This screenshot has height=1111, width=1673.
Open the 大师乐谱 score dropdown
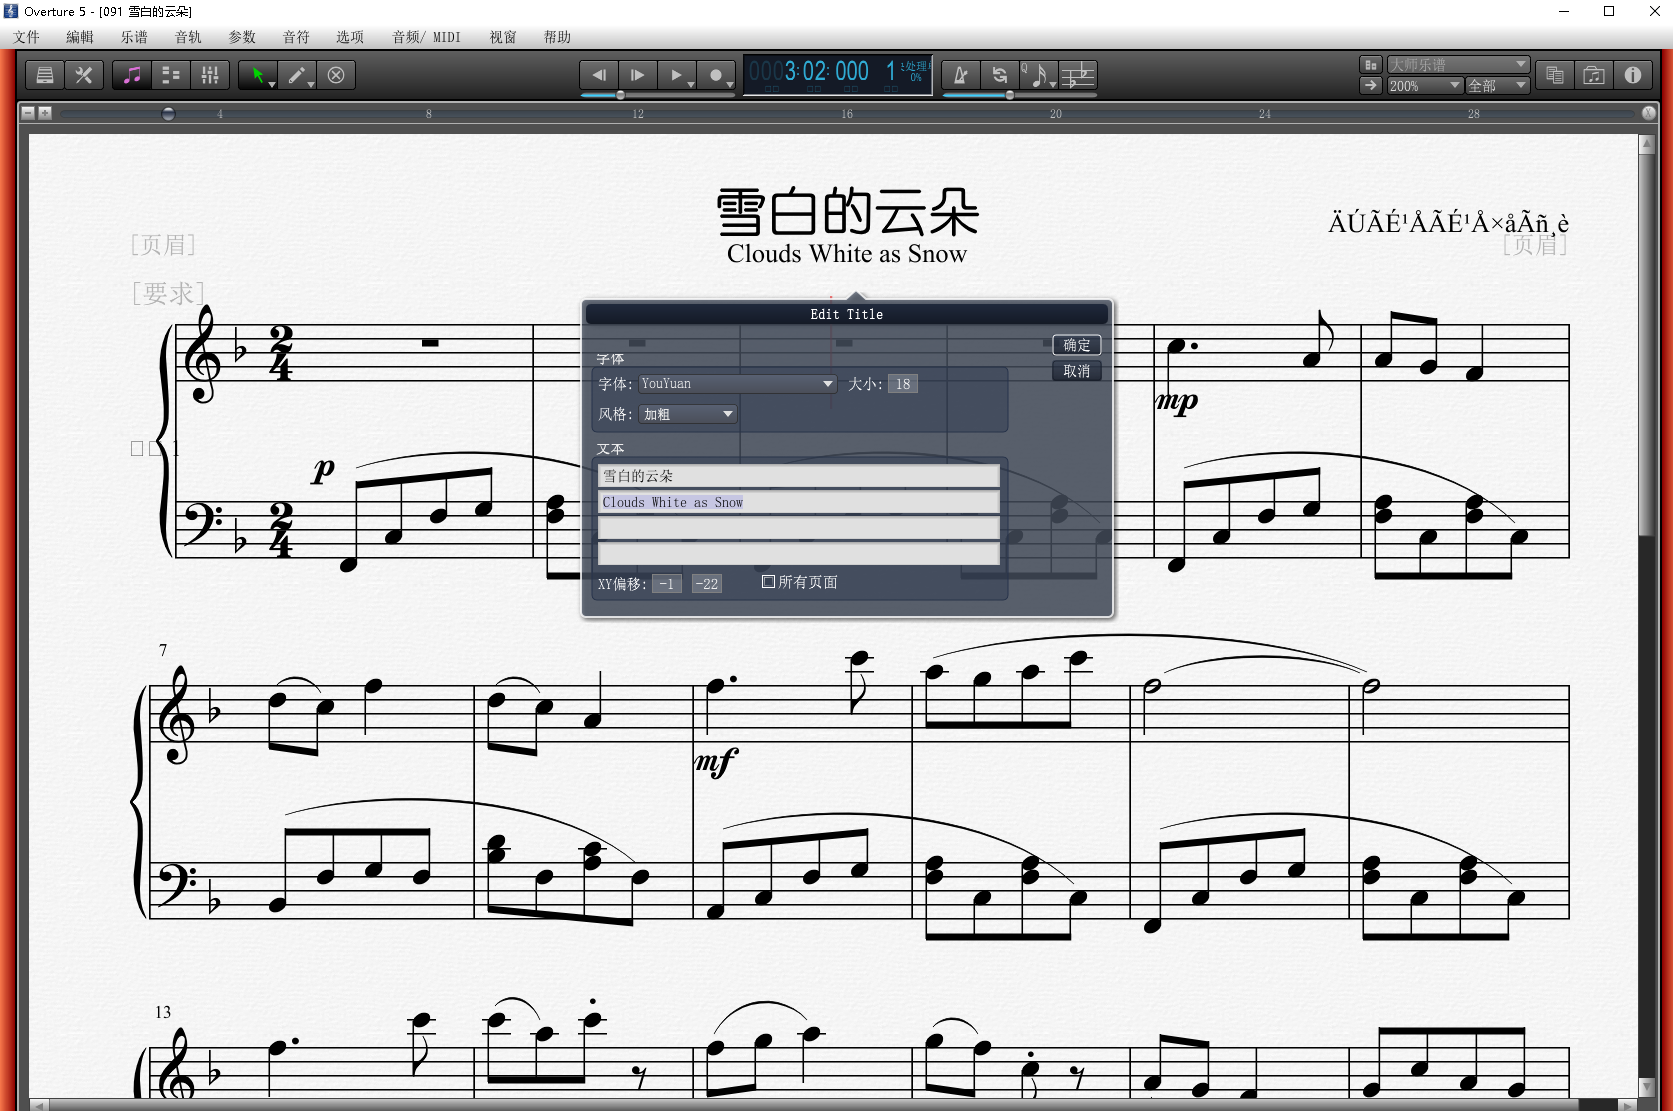tap(1458, 65)
